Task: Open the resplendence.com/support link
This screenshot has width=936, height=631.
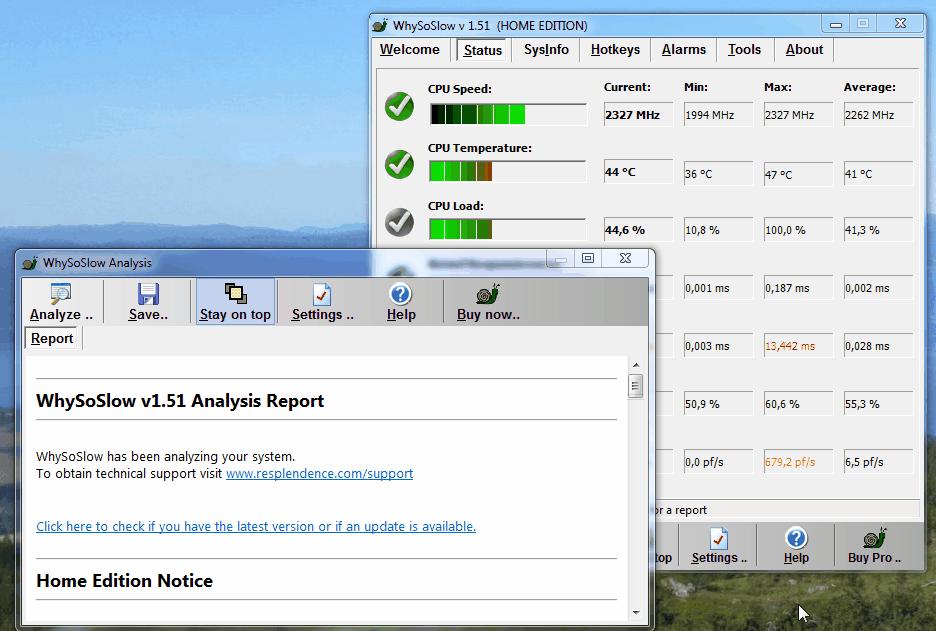Action: pos(319,473)
